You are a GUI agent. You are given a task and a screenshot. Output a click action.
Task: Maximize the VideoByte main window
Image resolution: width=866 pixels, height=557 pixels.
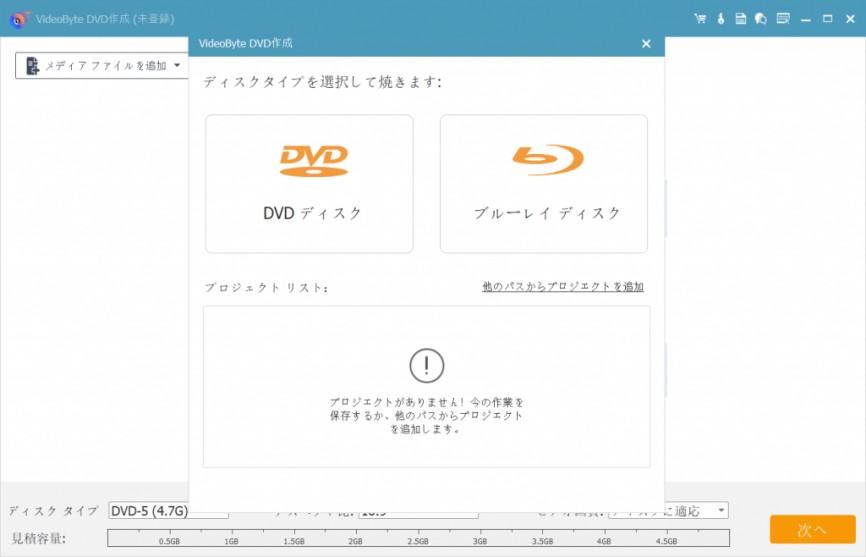point(827,19)
